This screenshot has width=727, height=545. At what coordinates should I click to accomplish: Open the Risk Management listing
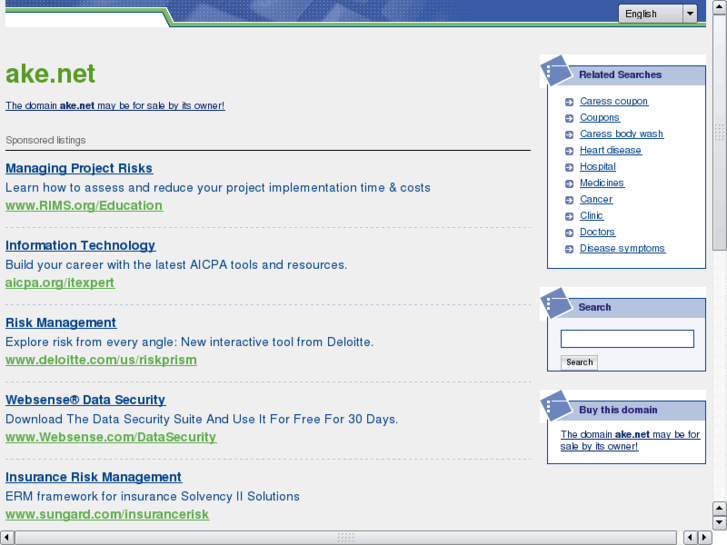click(x=61, y=323)
